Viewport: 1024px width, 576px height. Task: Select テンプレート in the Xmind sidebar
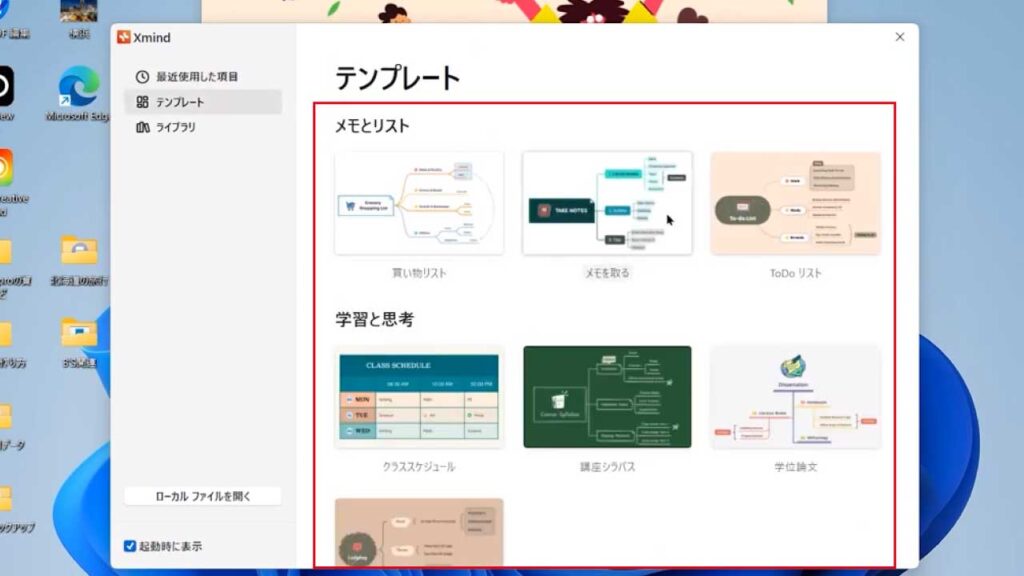tap(202, 102)
